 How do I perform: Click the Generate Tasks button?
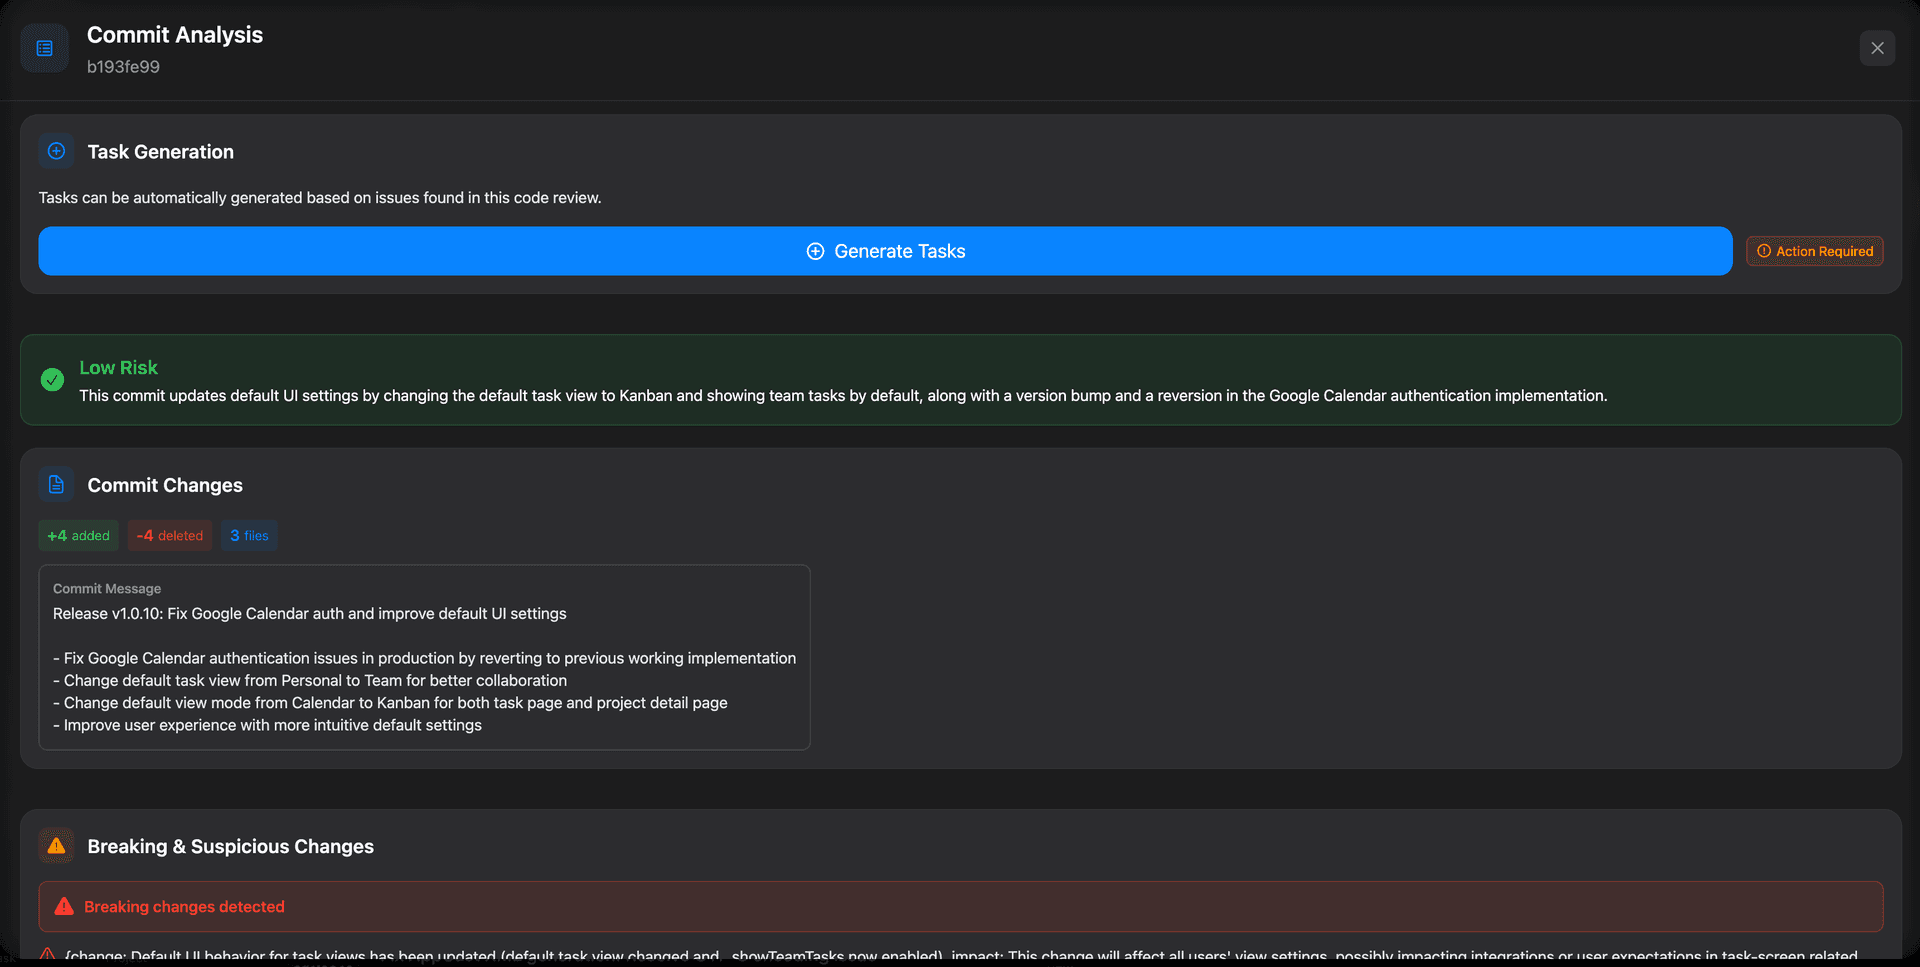pos(885,251)
